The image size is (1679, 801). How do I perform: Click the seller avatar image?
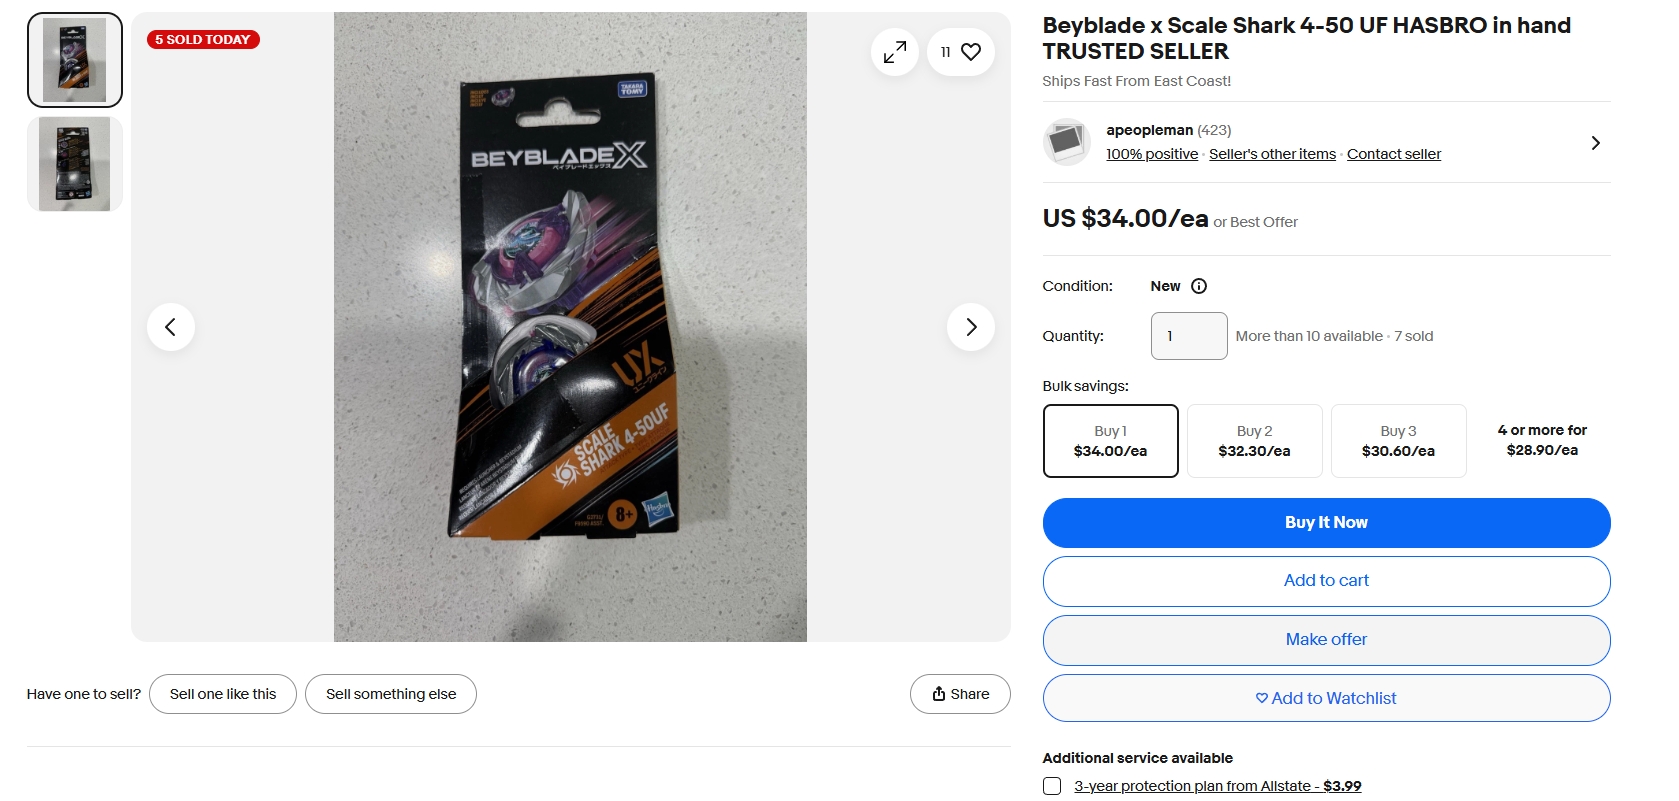pyautogui.click(x=1066, y=142)
